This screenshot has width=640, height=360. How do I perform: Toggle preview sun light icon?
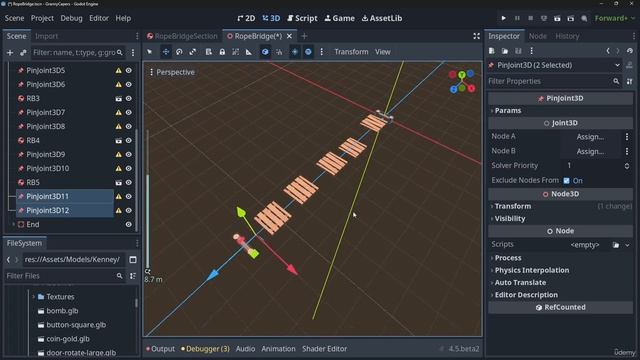click(x=295, y=52)
